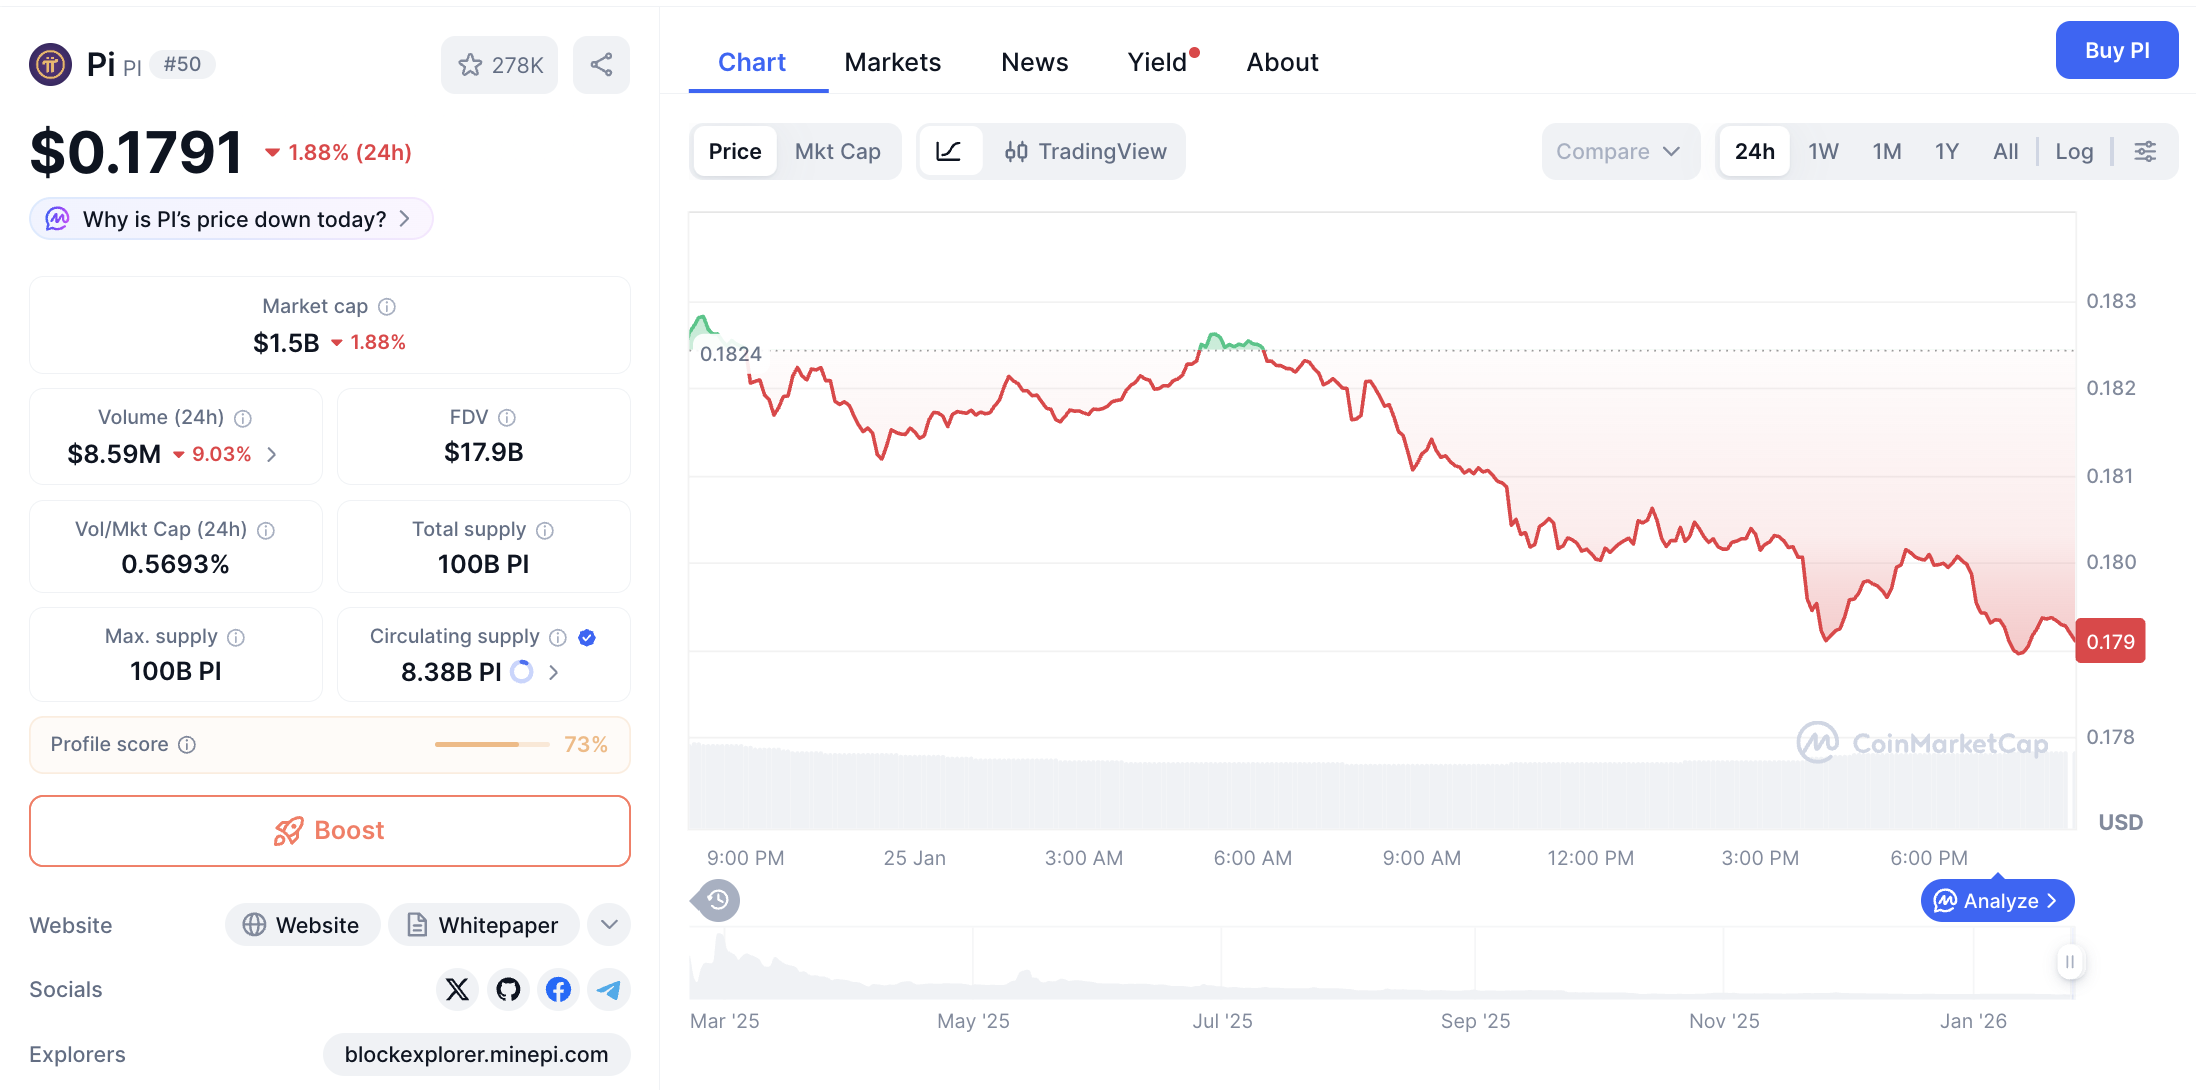This screenshot has height=1090, width=2196.
Task: Switch to the Markets tab
Action: click(x=893, y=62)
